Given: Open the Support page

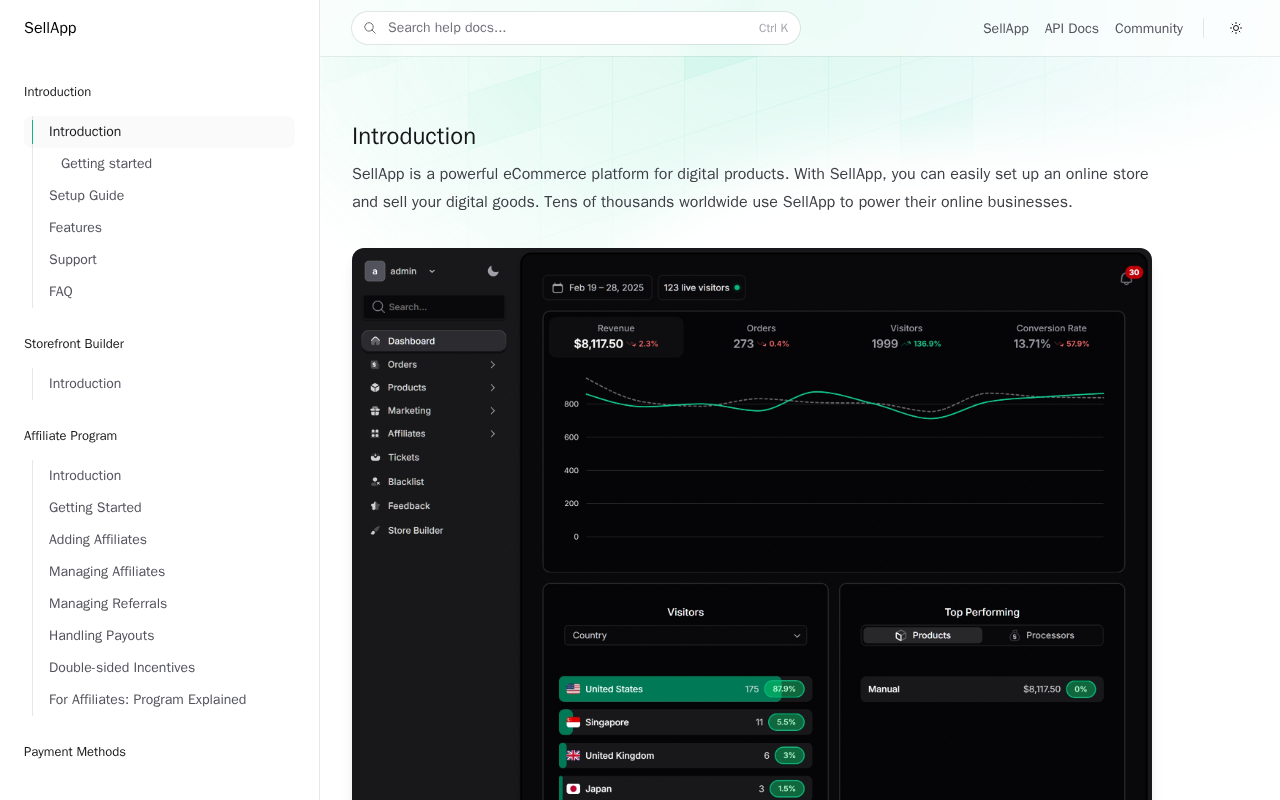Looking at the screenshot, I should pyautogui.click(x=73, y=260).
